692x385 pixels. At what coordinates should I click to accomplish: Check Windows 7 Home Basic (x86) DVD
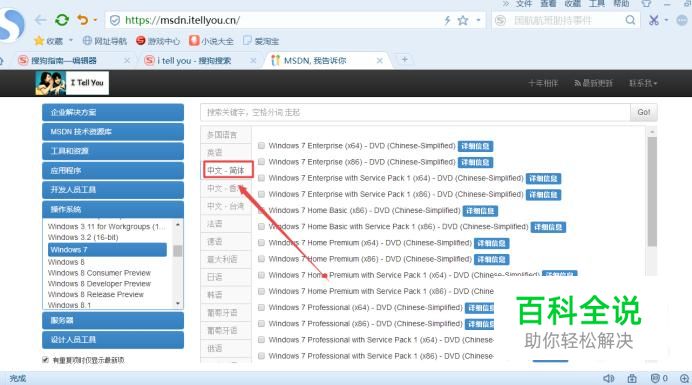click(x=261, y=211)
